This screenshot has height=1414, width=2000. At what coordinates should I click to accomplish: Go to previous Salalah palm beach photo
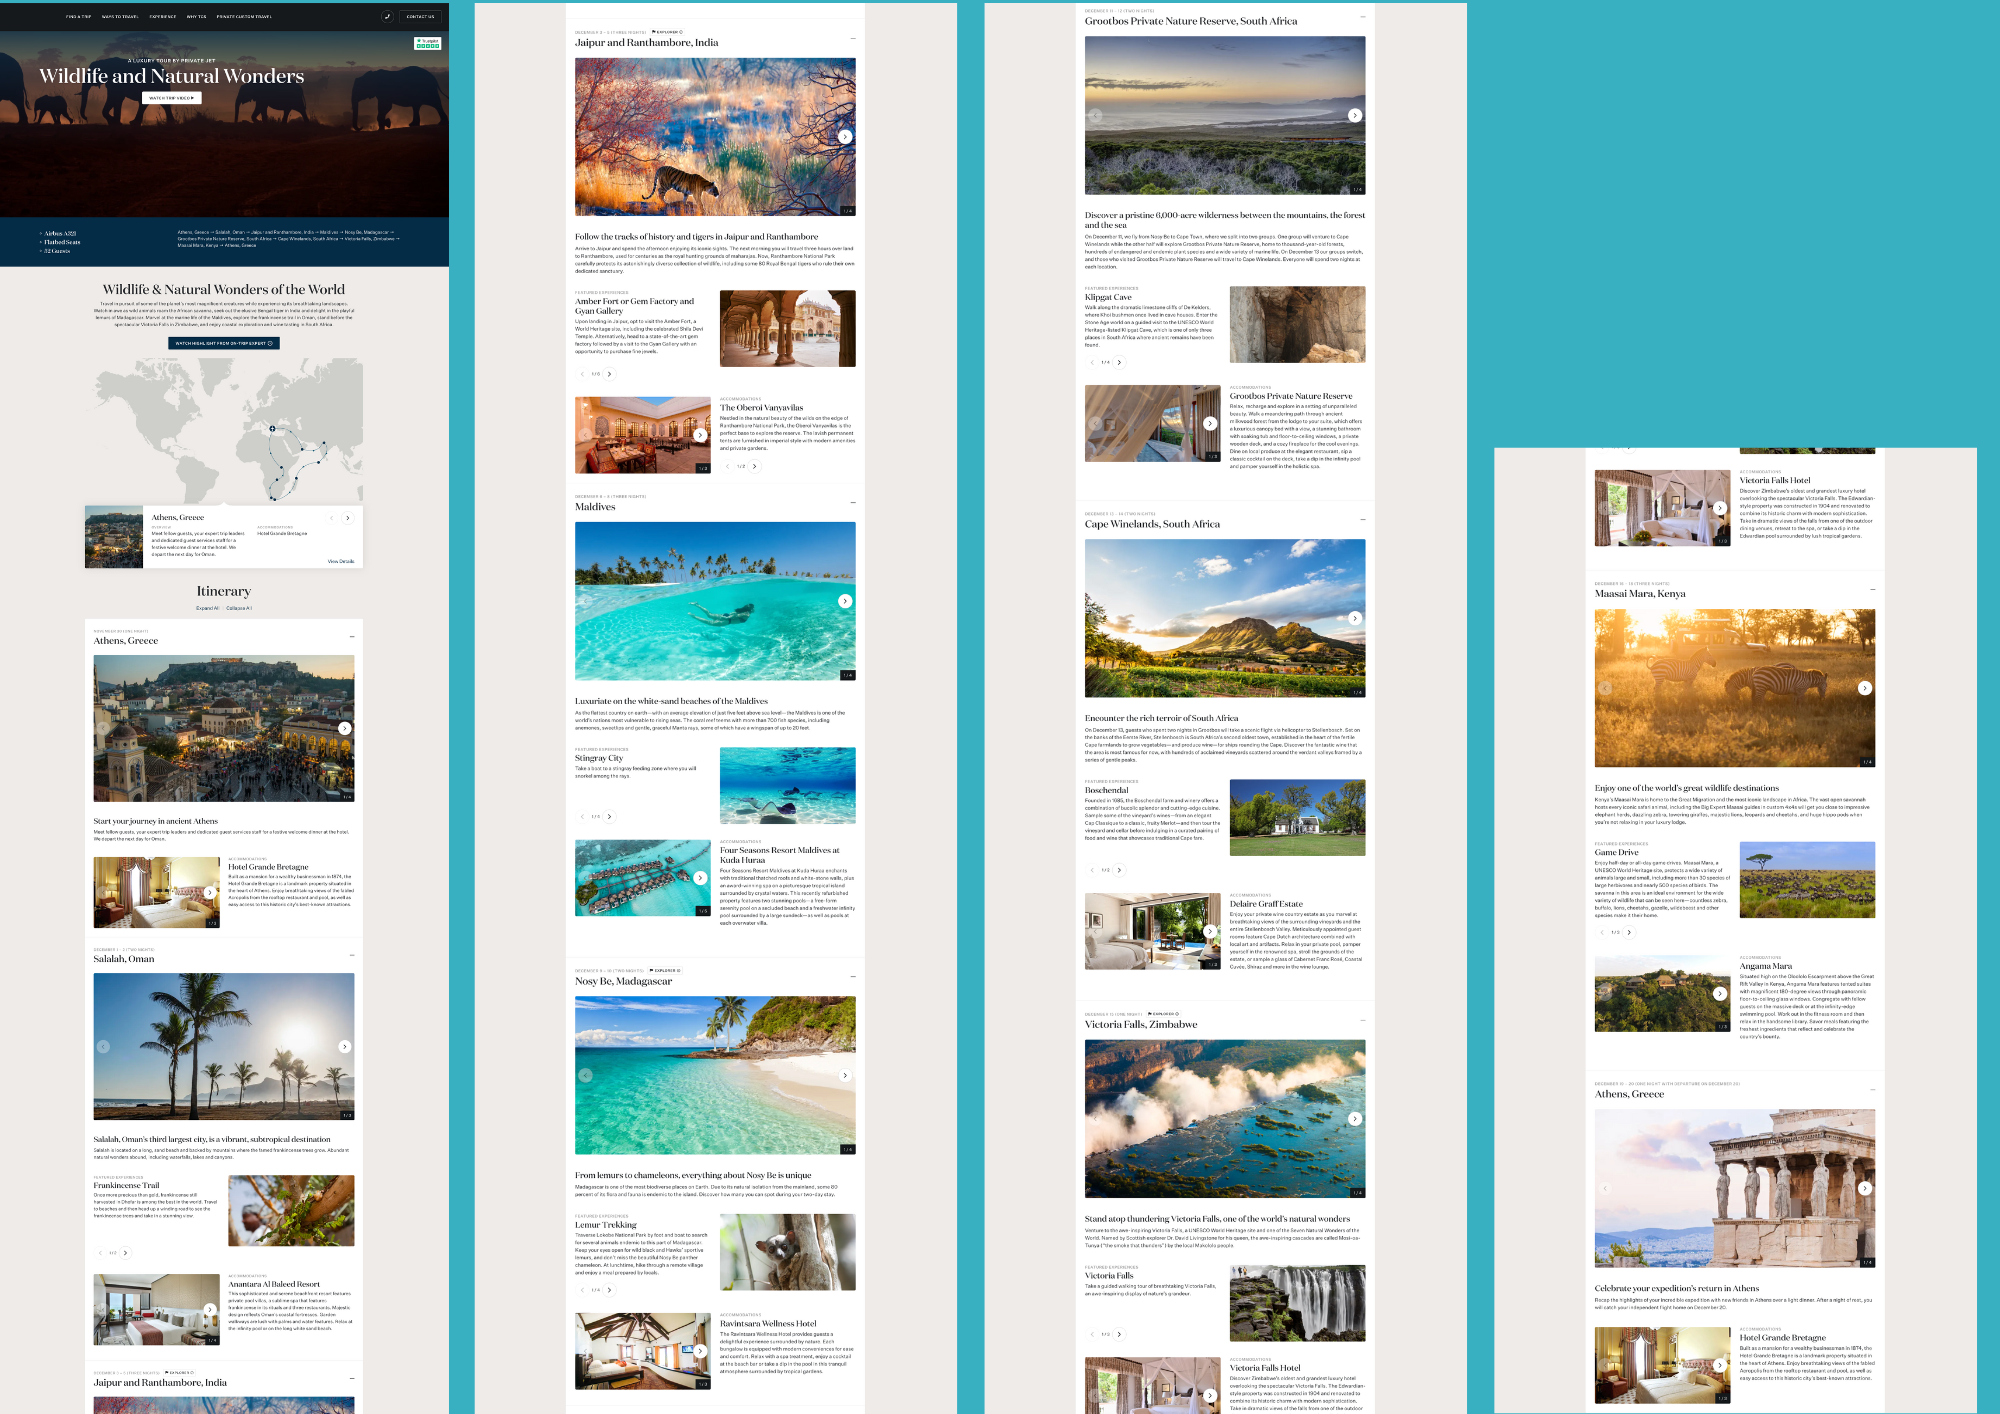pos(103,1046)
